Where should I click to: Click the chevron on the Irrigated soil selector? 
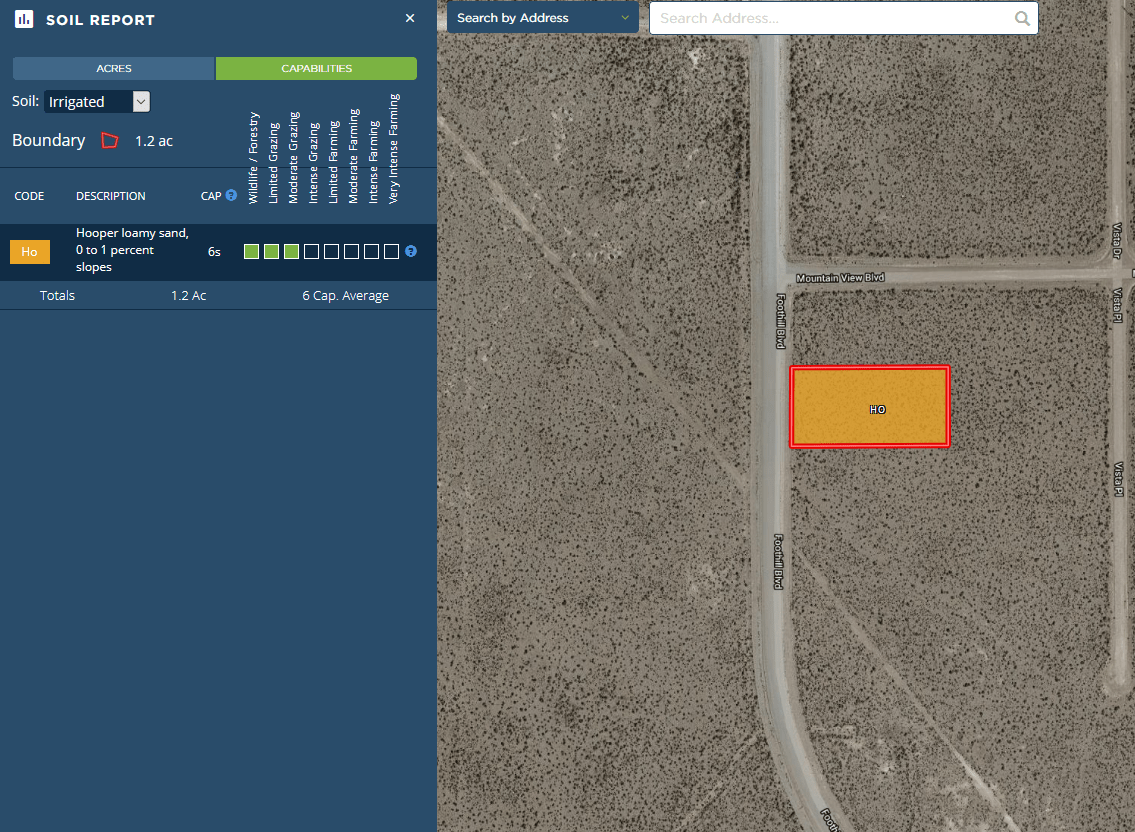tap(140, 101)
